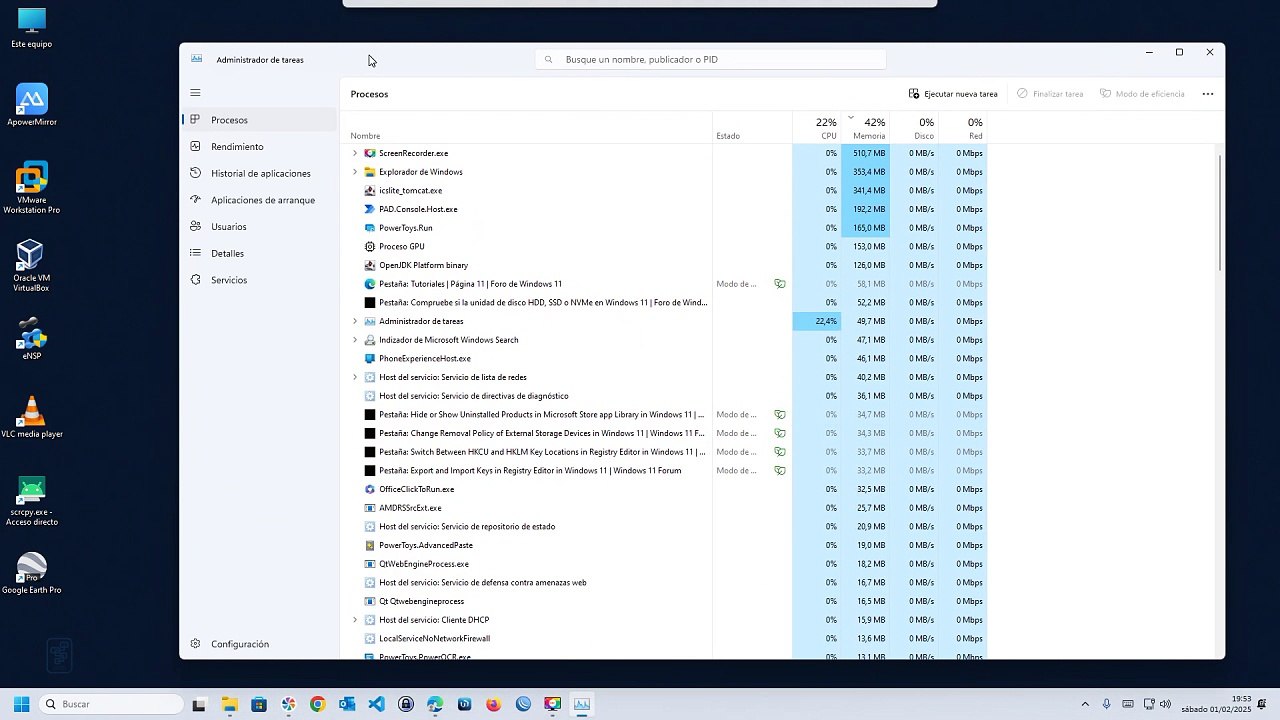Open VMware Workstation Pro desktop shortcut
Viewport: 1280px width, 720px height.
(x=32, y=188)
